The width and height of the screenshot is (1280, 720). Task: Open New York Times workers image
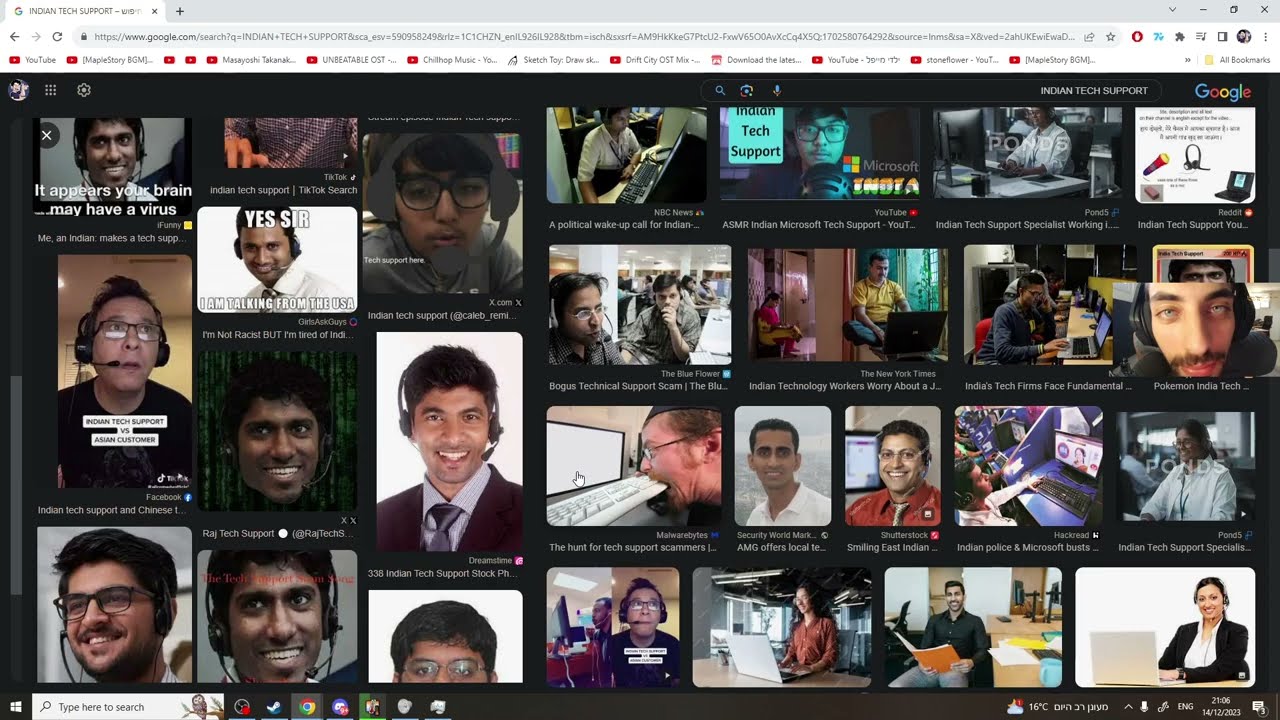tap(848, 305)
